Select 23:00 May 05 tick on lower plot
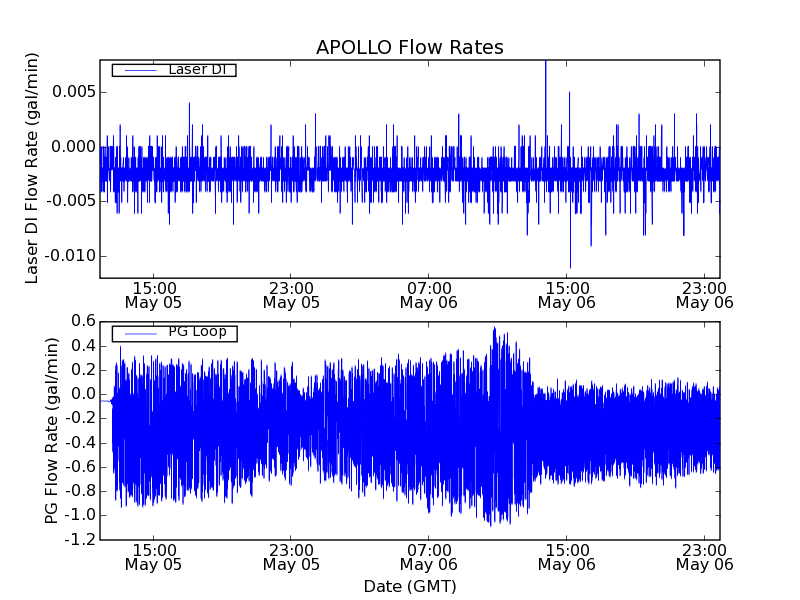This screenshot has height=600, width=800. tap(291, 556)
